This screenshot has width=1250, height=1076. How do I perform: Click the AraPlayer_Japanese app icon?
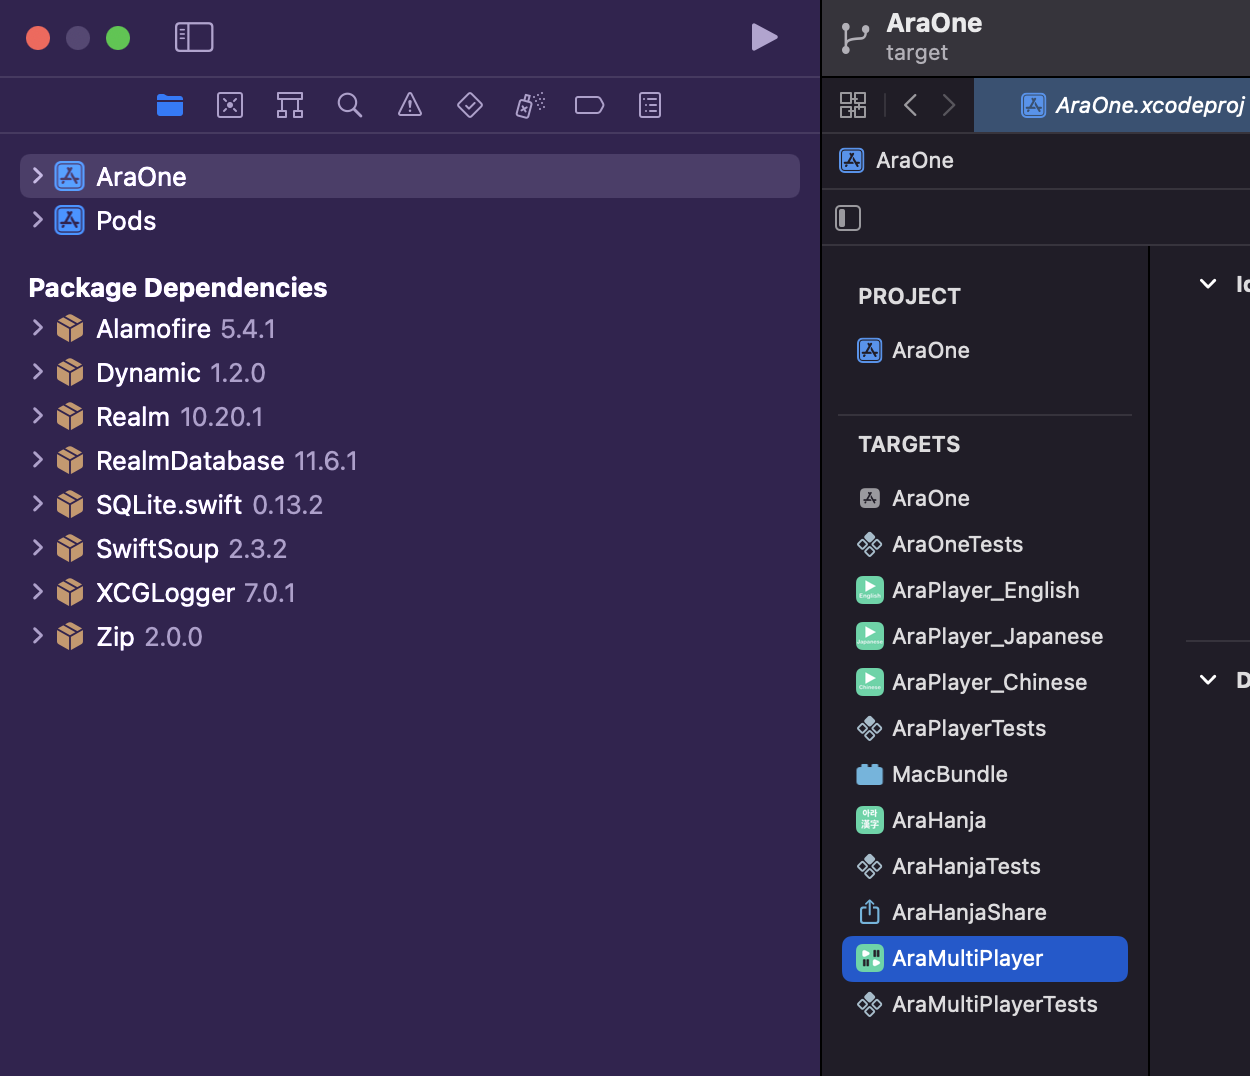tap(870, 636)
